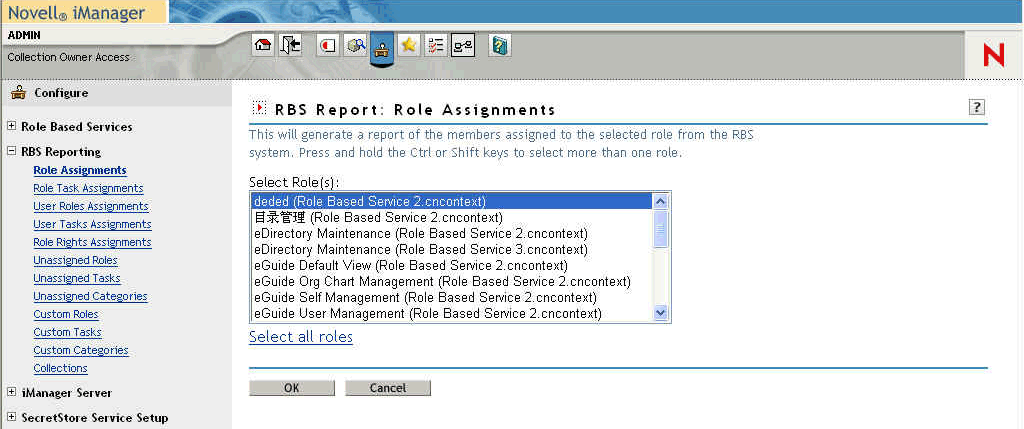The width and height of the screenshot is (1024, 429).
Task: Select the eGuide Org Chart Management role
Action: click(451, 281)
